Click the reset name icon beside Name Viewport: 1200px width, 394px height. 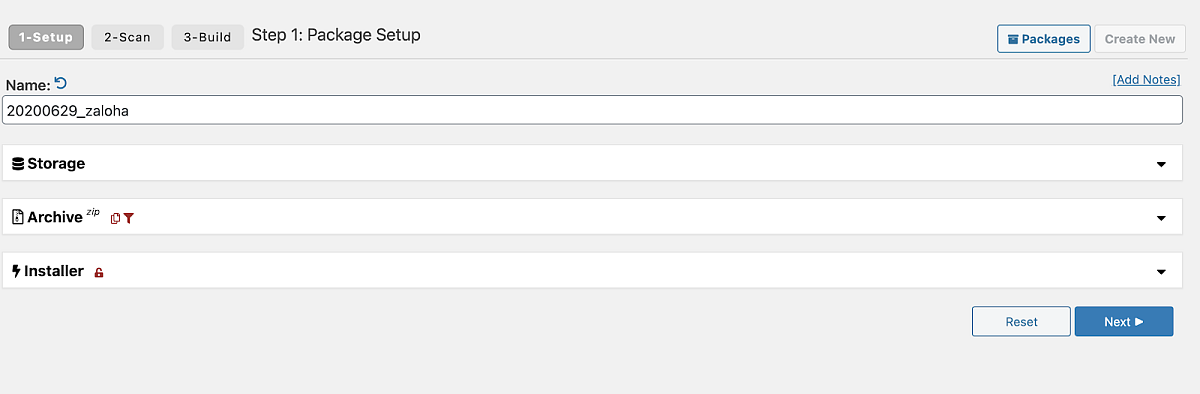[61, 84]
